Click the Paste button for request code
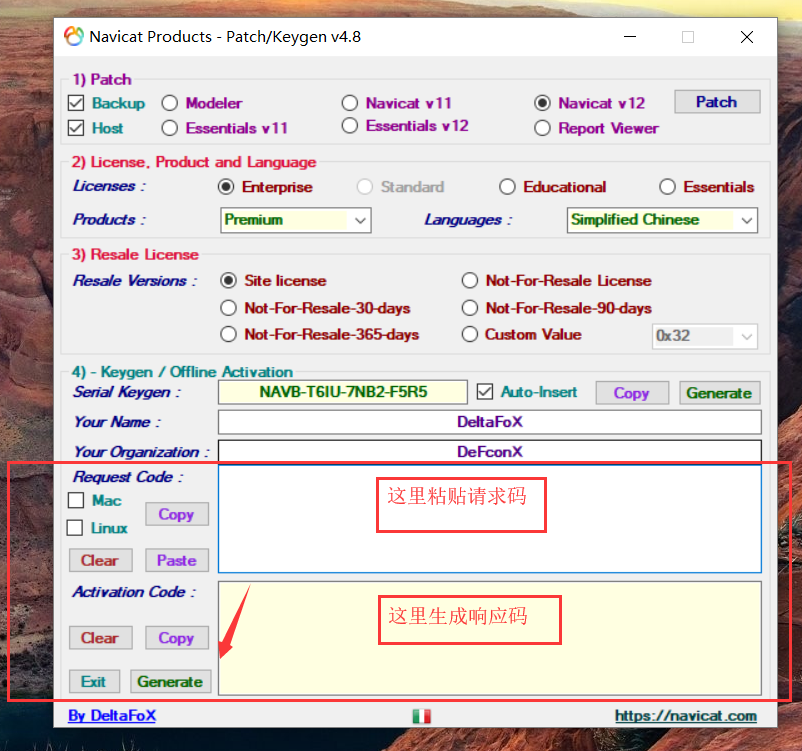 [176, 561]
